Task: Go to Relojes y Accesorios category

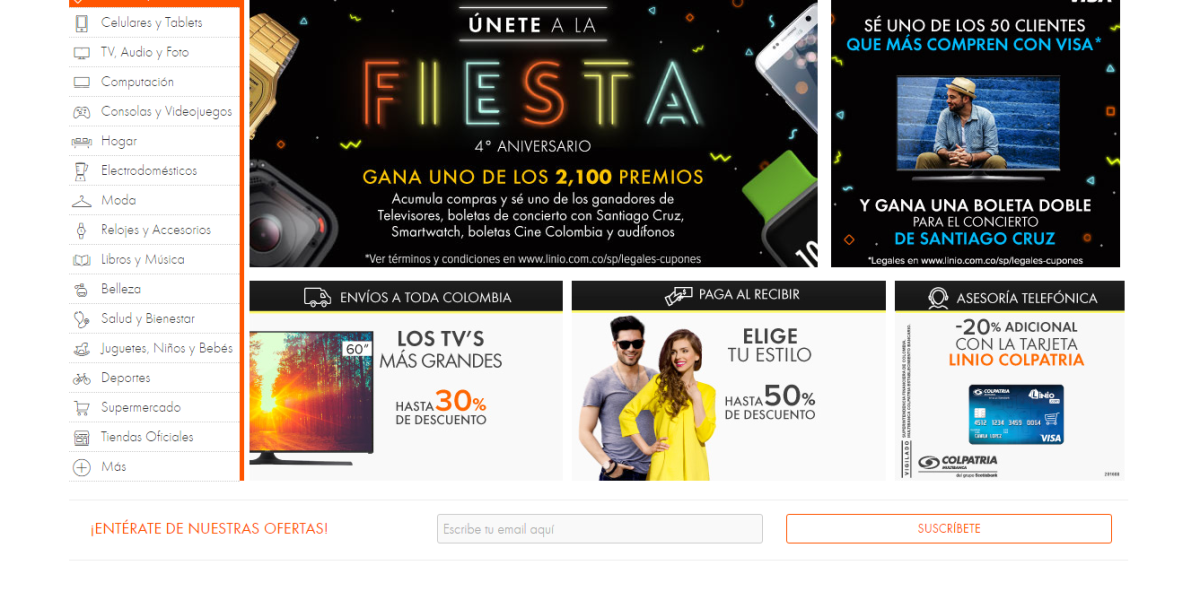Action: 155,230
